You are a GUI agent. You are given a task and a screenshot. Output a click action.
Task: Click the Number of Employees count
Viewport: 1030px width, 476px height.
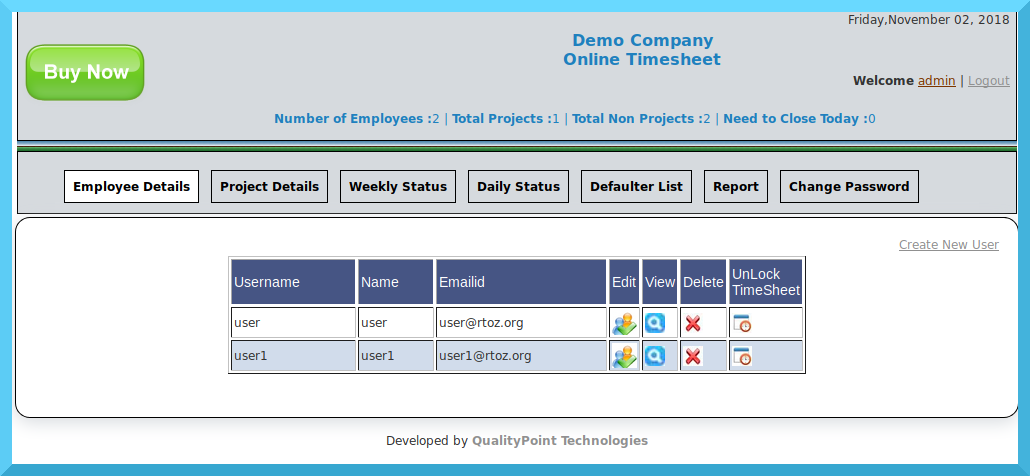click(x=357, y=119)
